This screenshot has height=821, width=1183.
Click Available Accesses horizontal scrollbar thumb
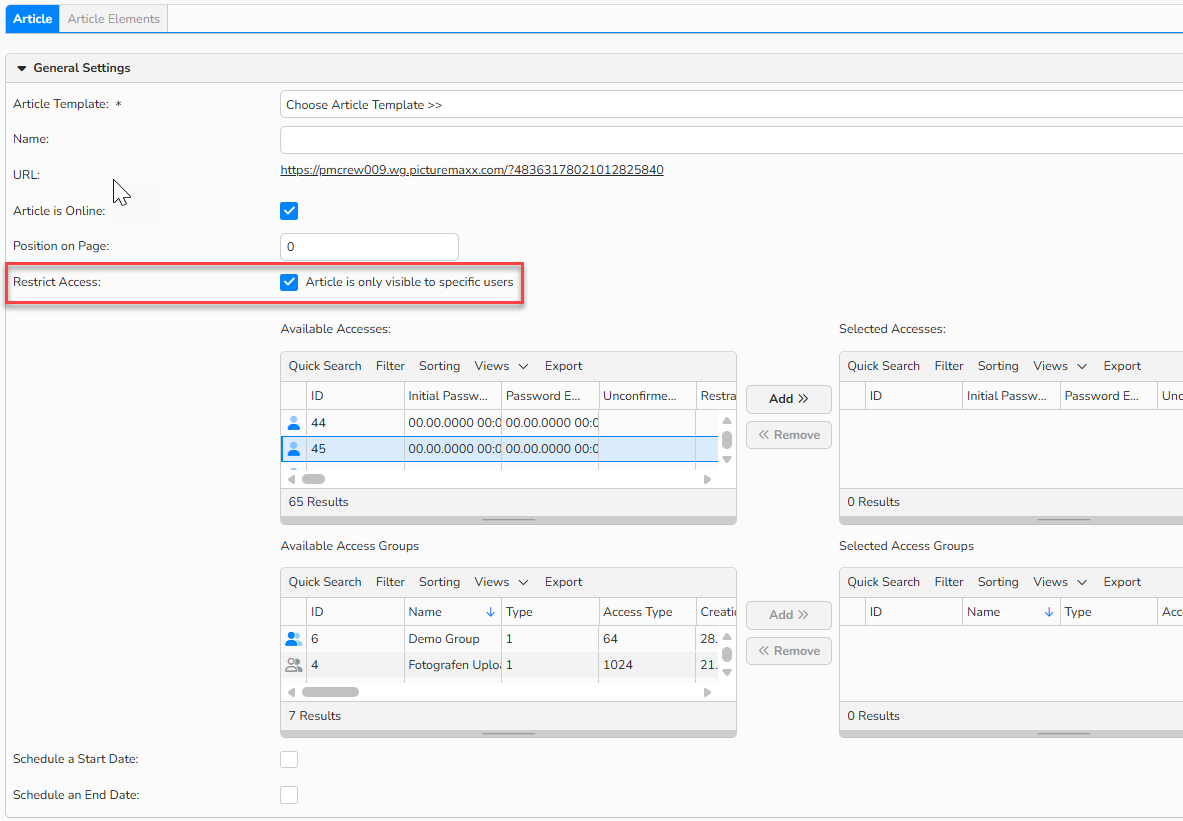(313, 479)
